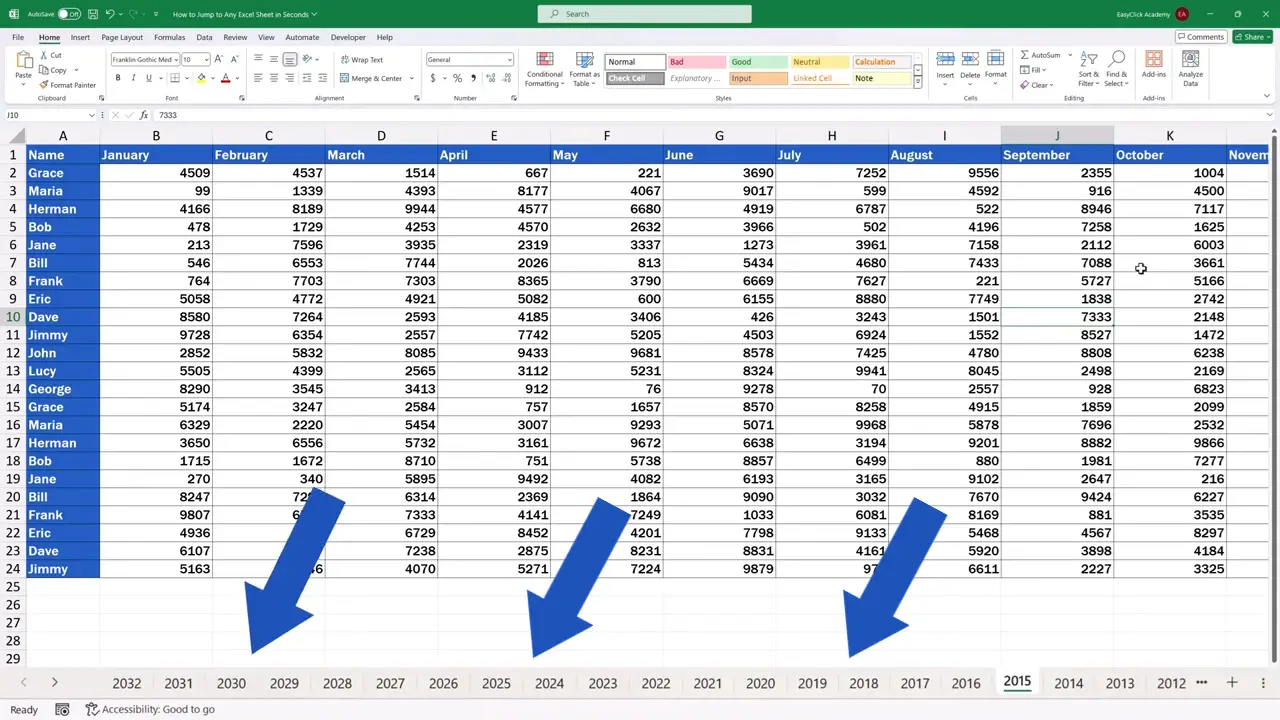The width and height of the screenshot is (1280, 720).
Task: Open the 2024 sheet tab
Action: [549, 683]
